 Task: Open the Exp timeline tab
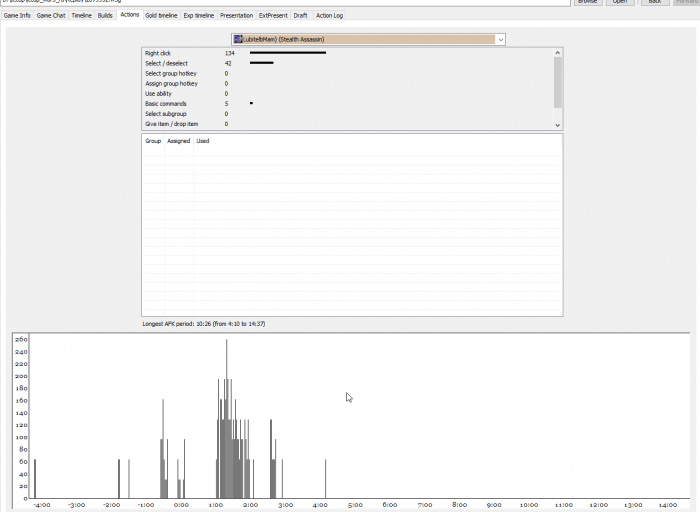point(199,16)
